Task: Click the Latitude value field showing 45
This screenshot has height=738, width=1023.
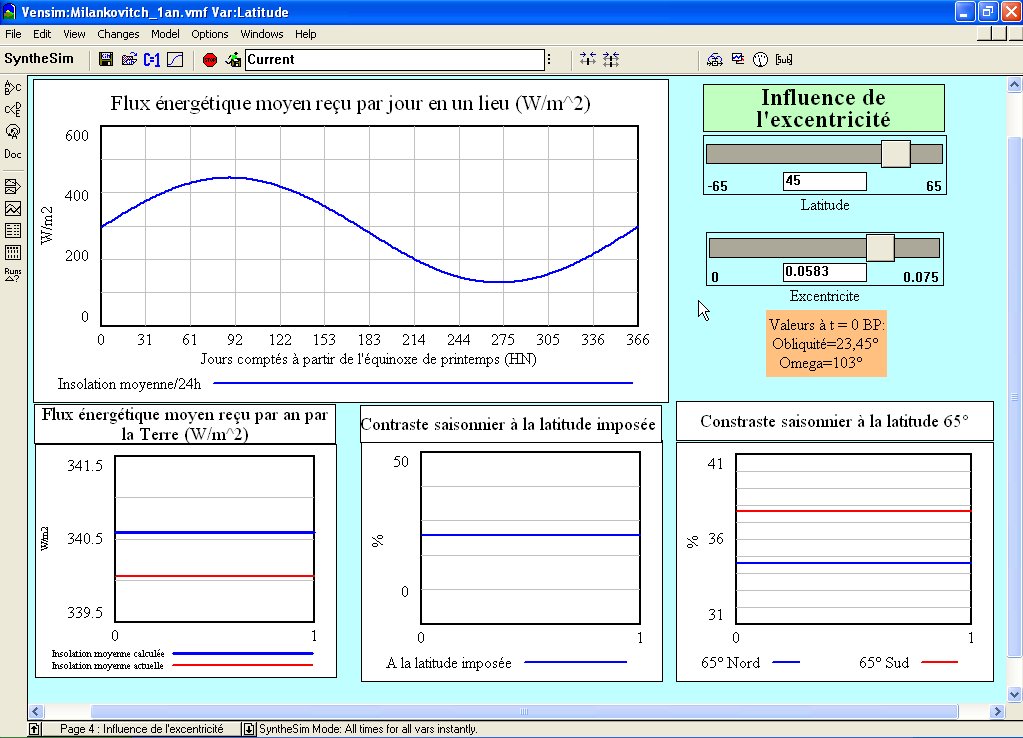Action: (x=824, y=181)
